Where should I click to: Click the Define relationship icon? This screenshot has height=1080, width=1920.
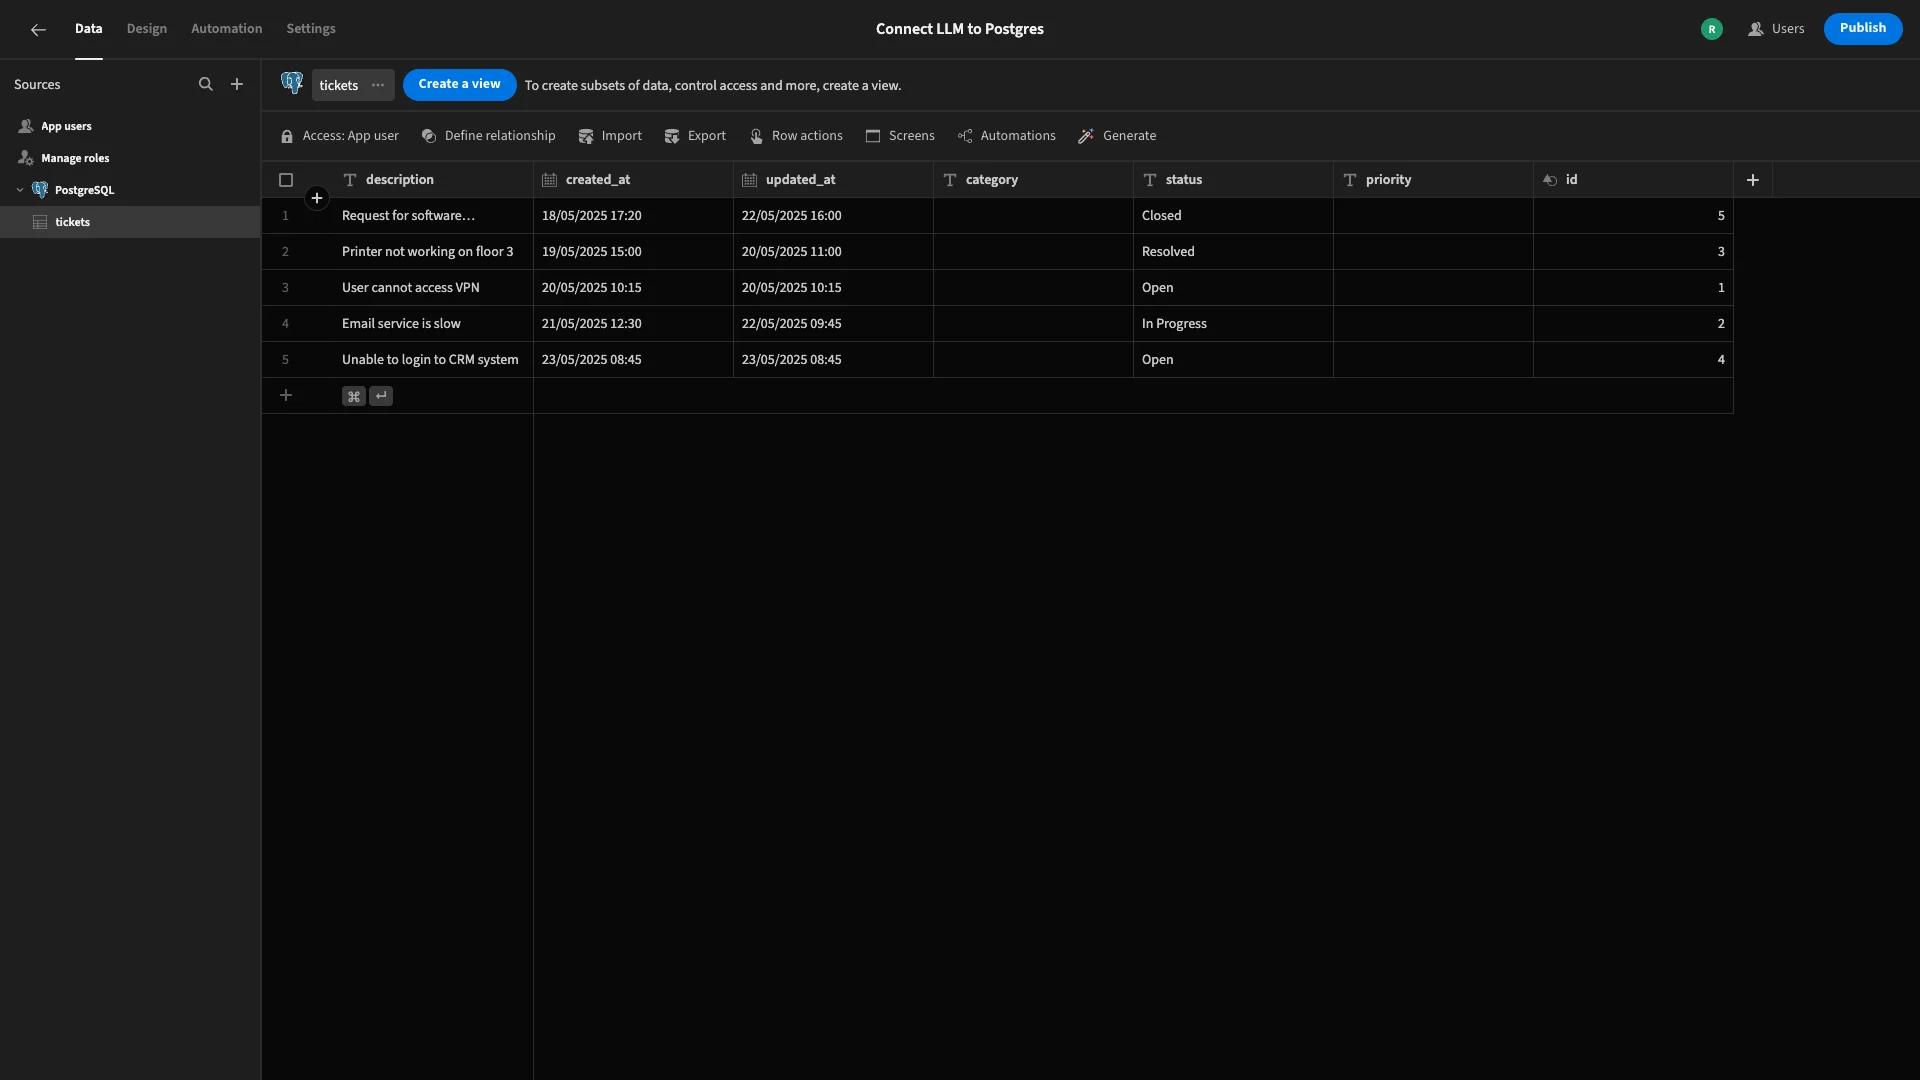pyautogui.click(x=429, y=136)
